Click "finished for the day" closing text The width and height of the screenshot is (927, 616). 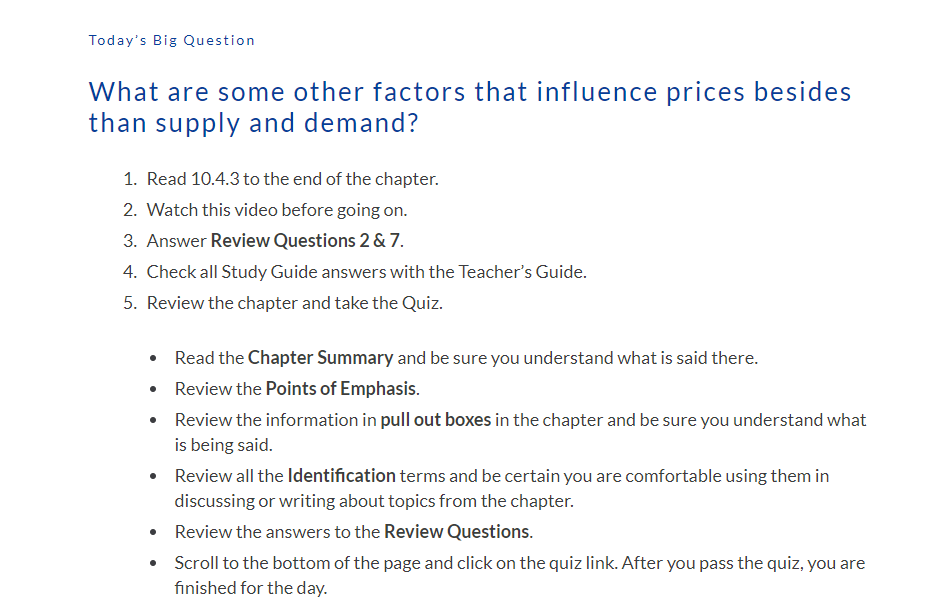(249, 588)
